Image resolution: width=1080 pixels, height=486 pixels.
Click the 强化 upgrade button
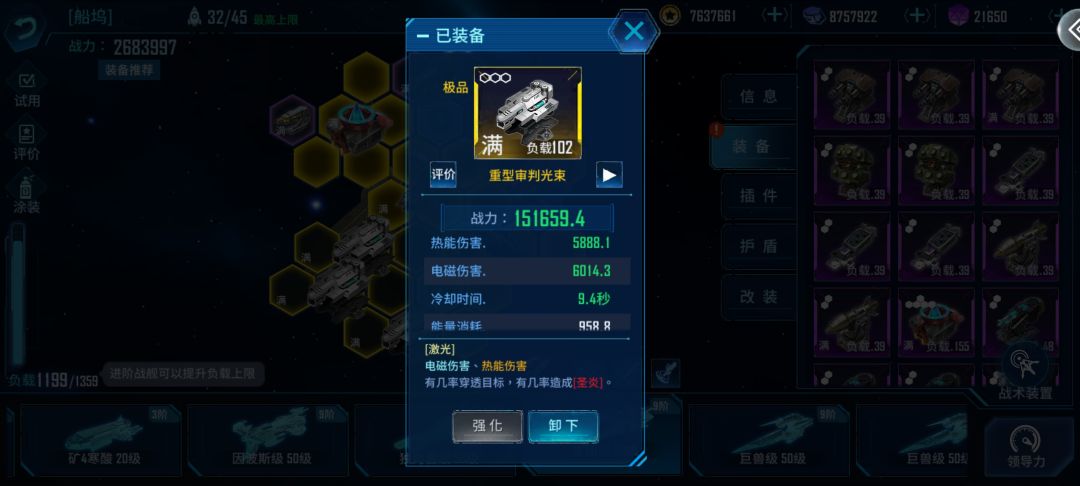(x=488, y=426)
